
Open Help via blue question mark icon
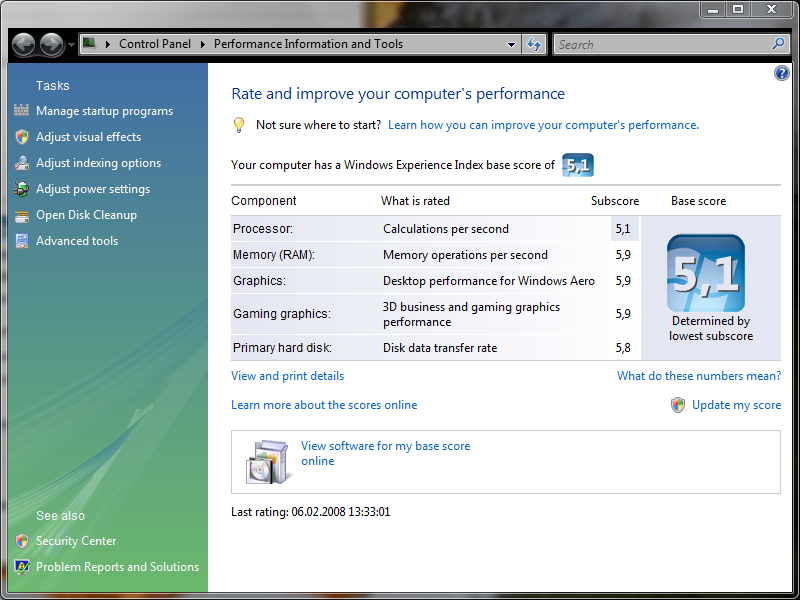[x=781, y=73]
